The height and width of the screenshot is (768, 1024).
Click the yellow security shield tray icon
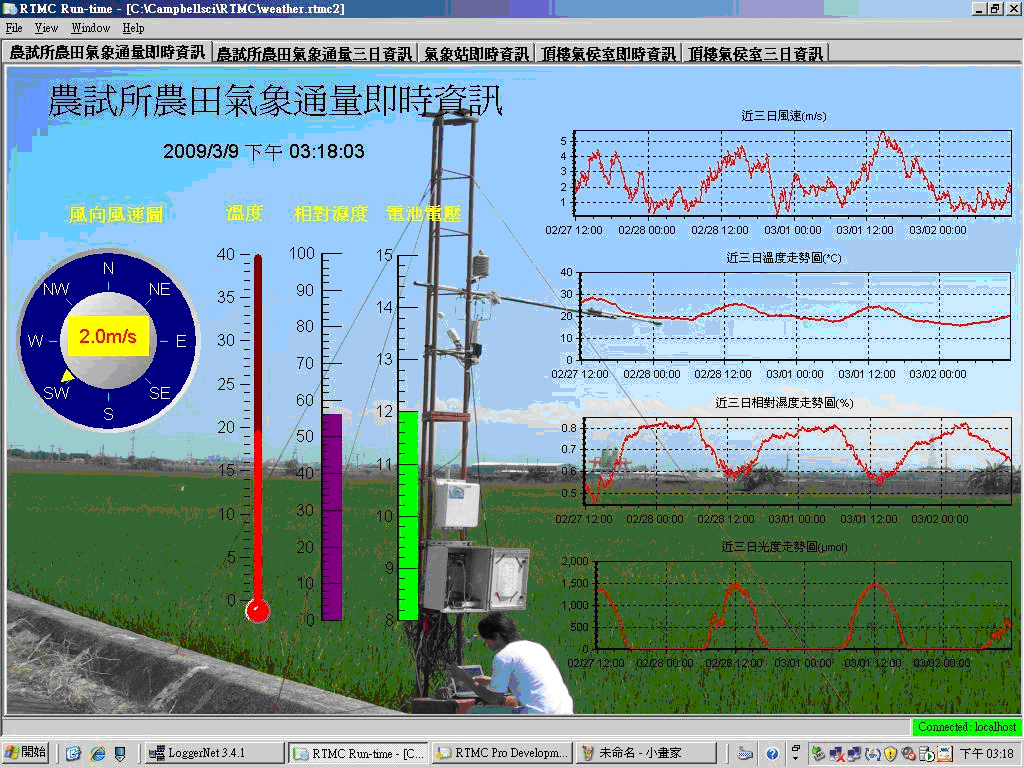890,753
